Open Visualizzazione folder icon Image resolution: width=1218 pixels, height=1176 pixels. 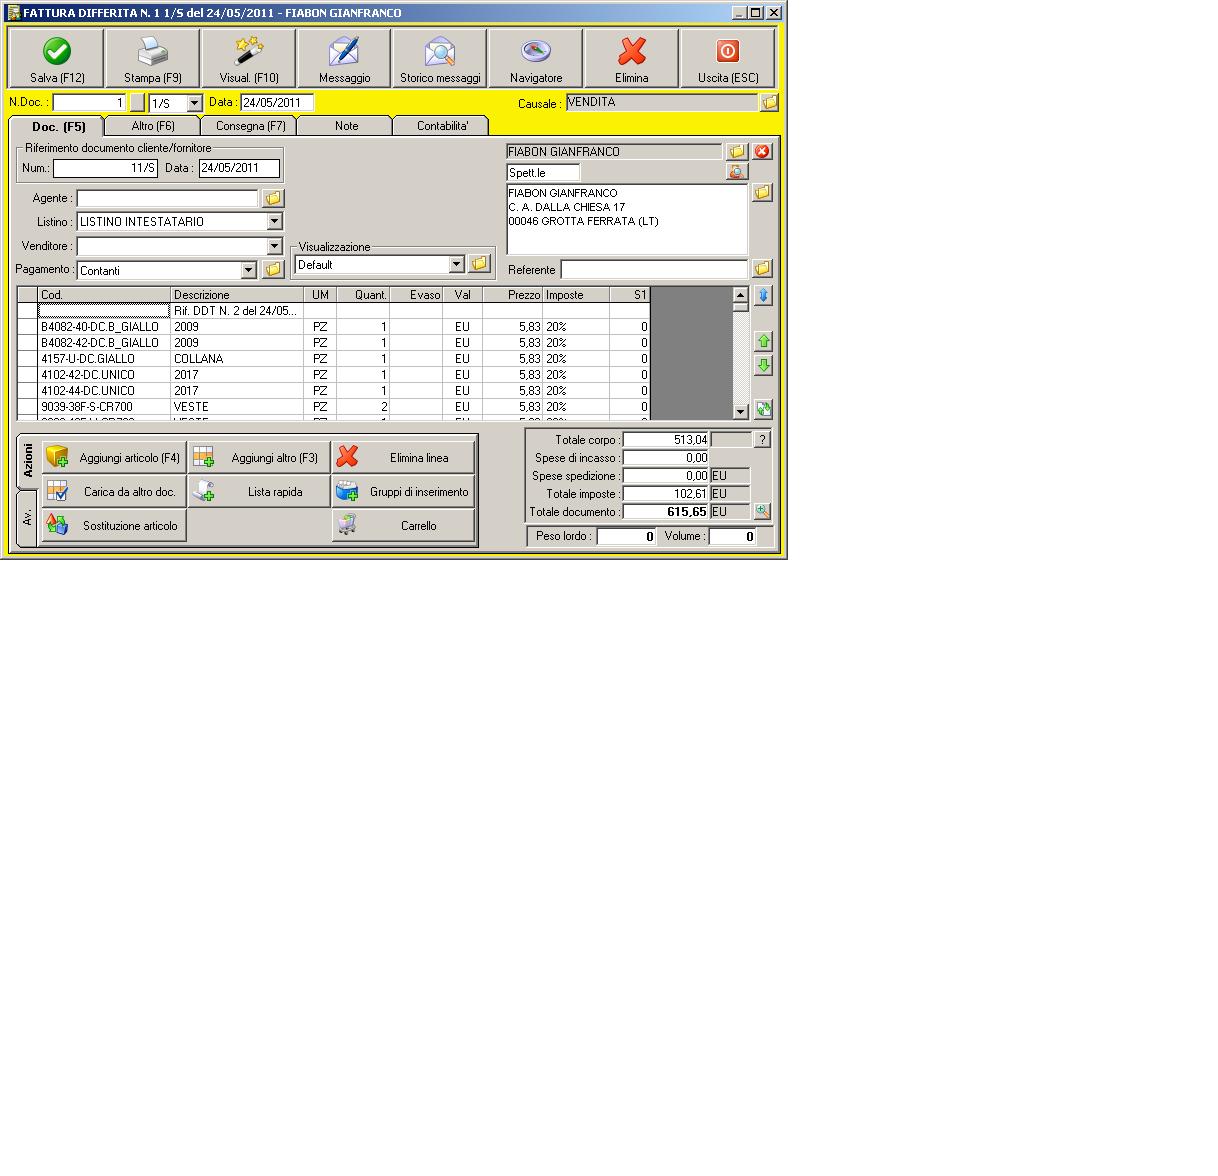point(479,263)
